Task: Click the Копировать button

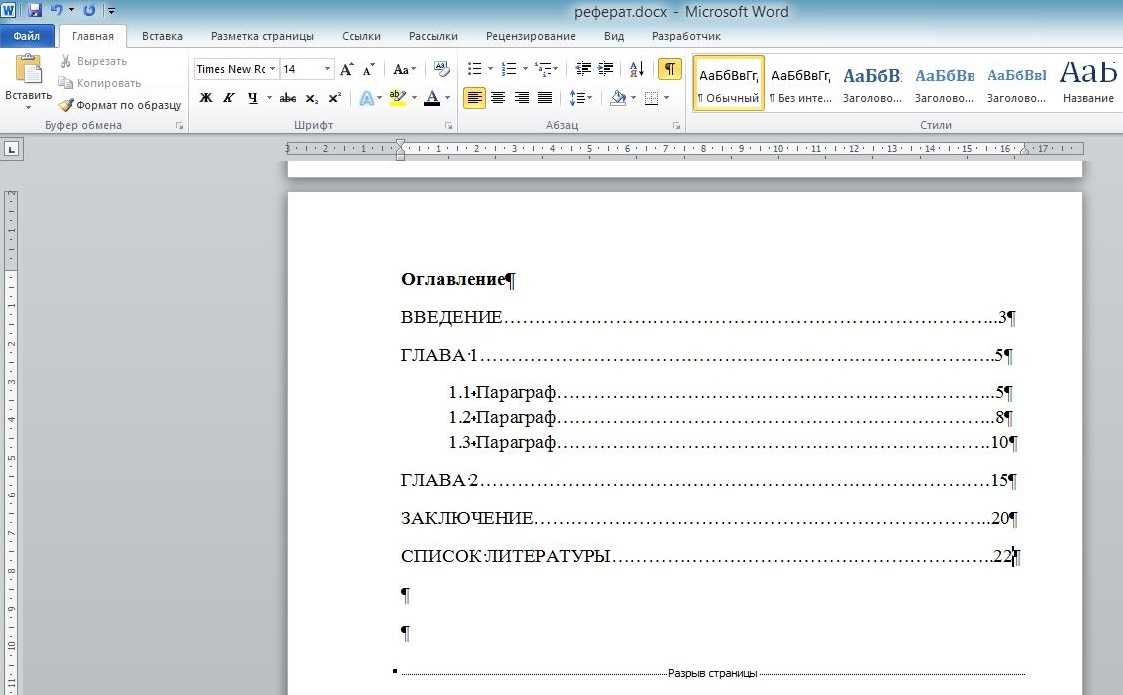Action: point(100,83)
